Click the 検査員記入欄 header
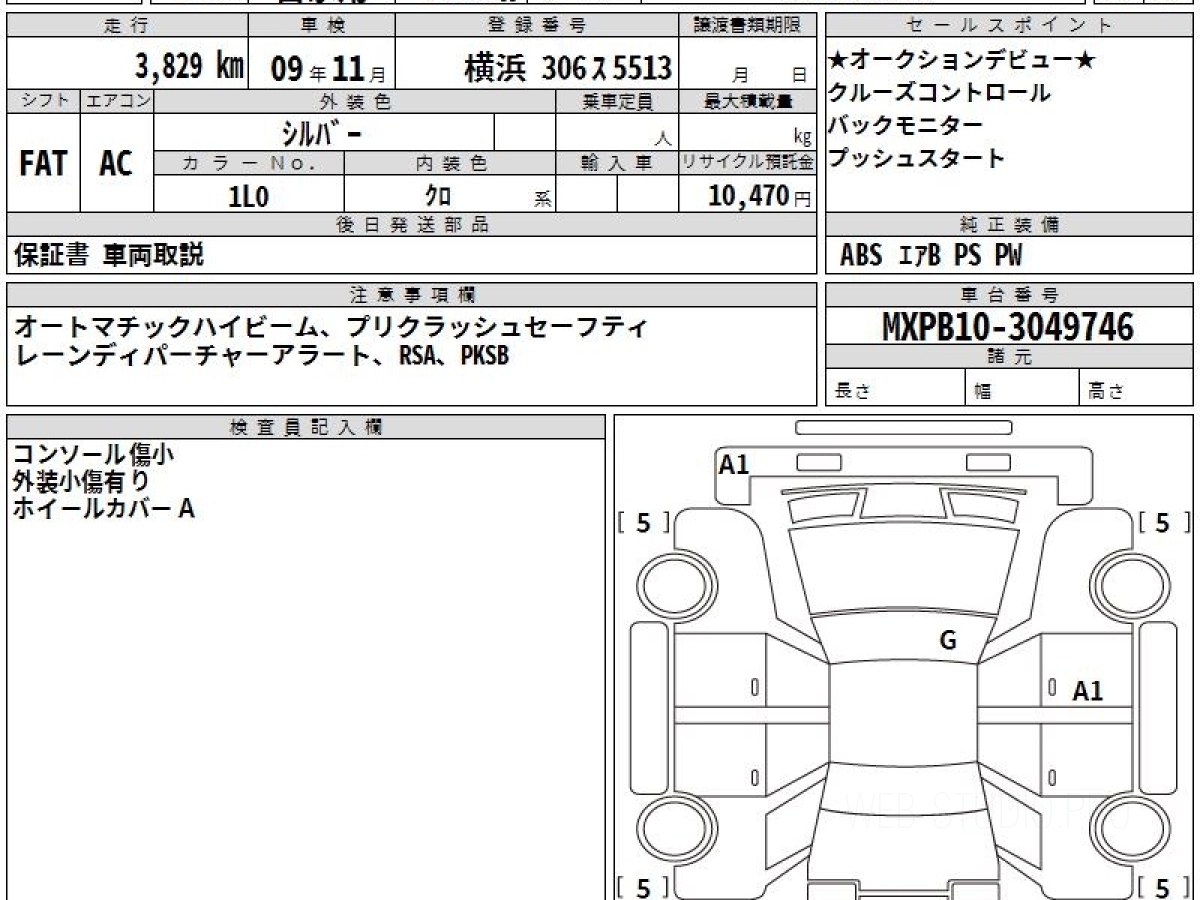This screenshot has width=1200, height=900. click(x=306, y=427)
